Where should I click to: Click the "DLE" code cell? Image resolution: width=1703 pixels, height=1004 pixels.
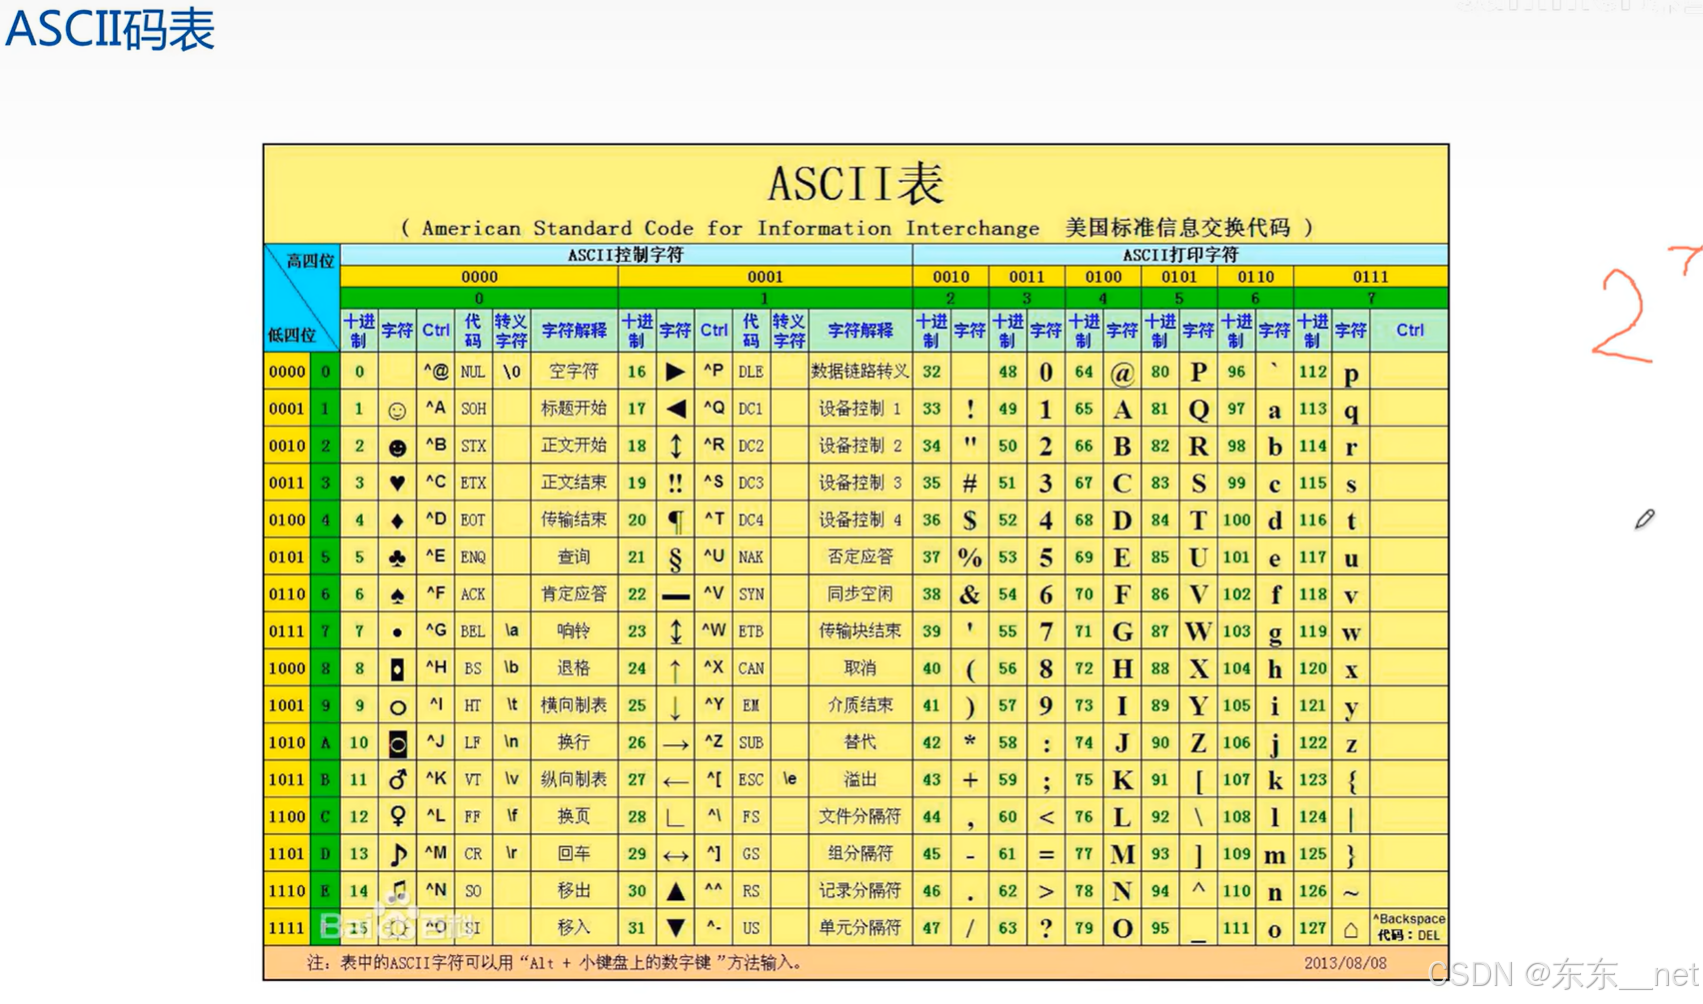(x=751, y=372)
